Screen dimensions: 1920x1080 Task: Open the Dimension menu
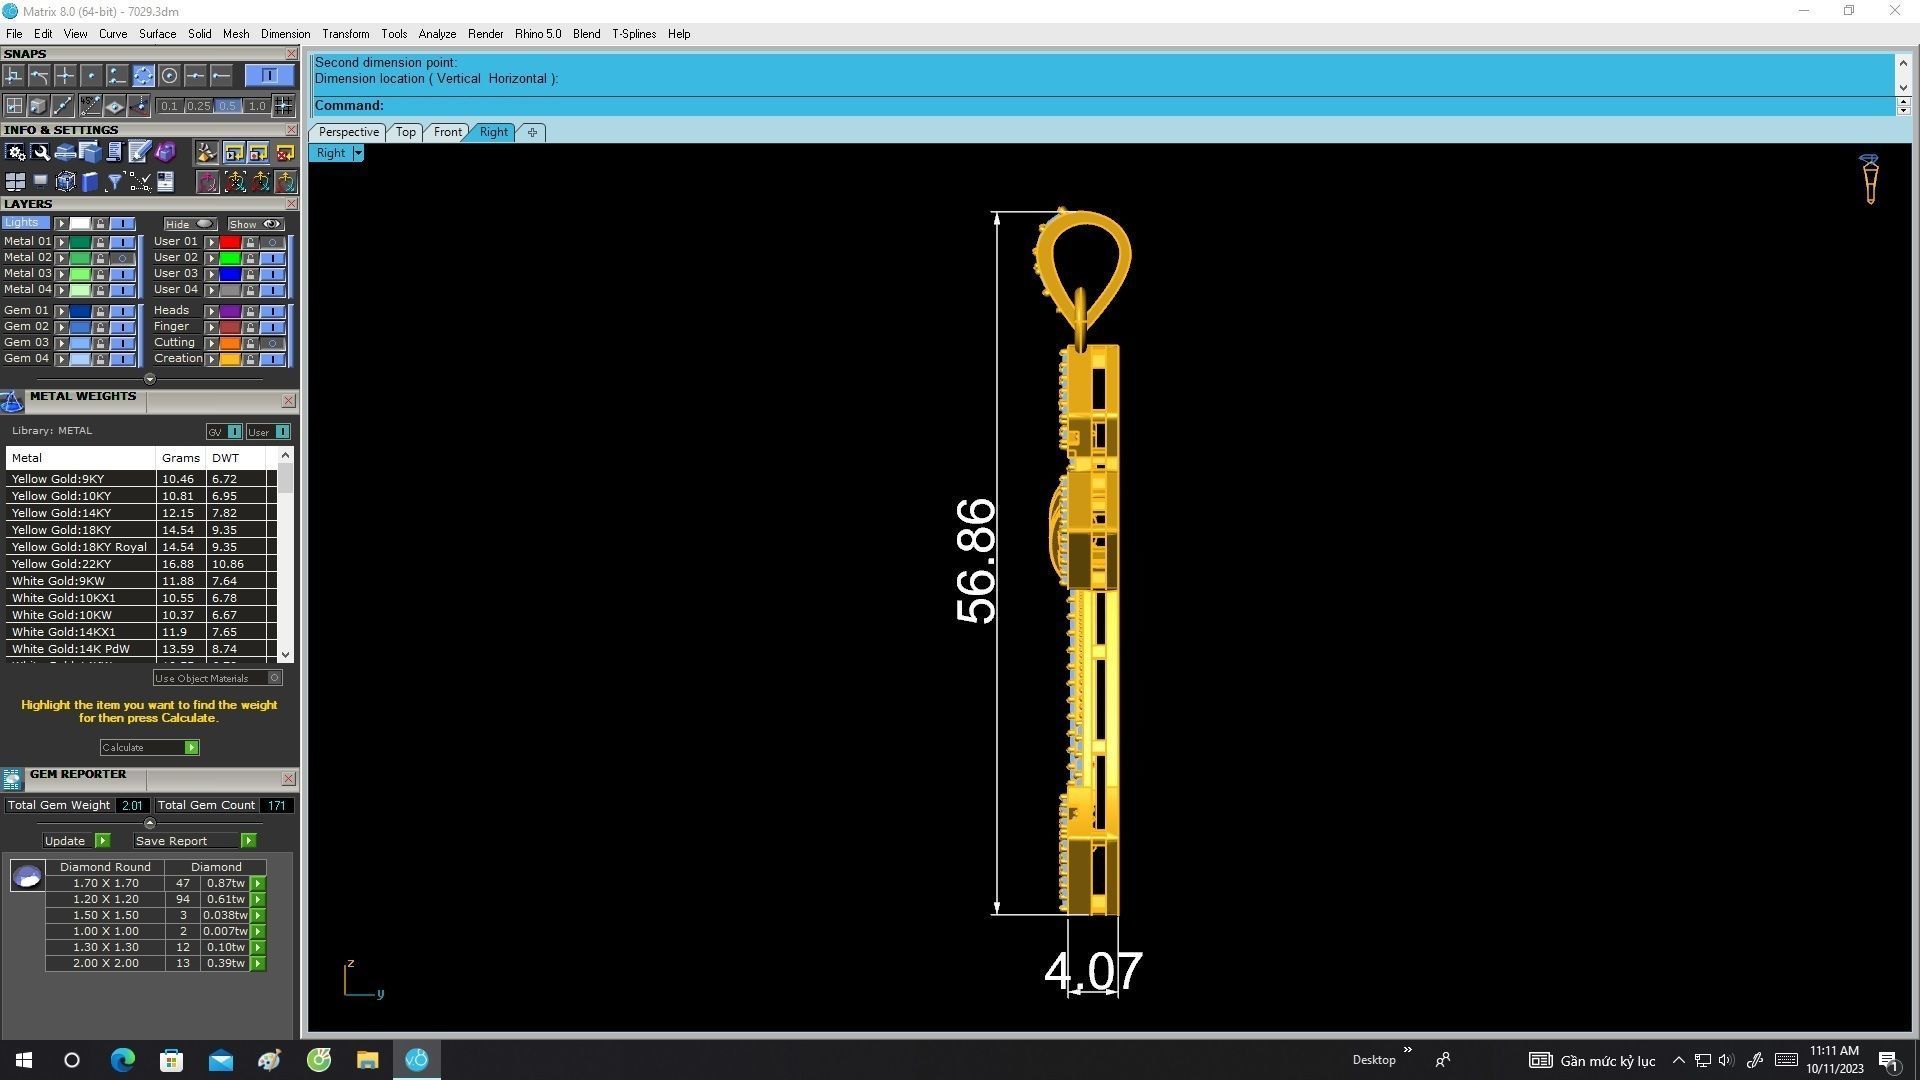pyautogui.click(x=285, y=34)
